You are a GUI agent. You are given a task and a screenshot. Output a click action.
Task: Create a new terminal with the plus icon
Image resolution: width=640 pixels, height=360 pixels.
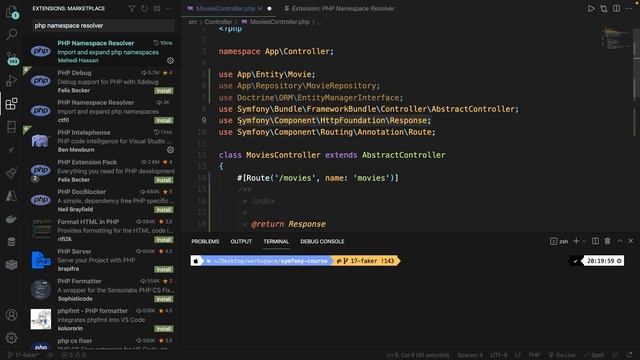[576, 241]
